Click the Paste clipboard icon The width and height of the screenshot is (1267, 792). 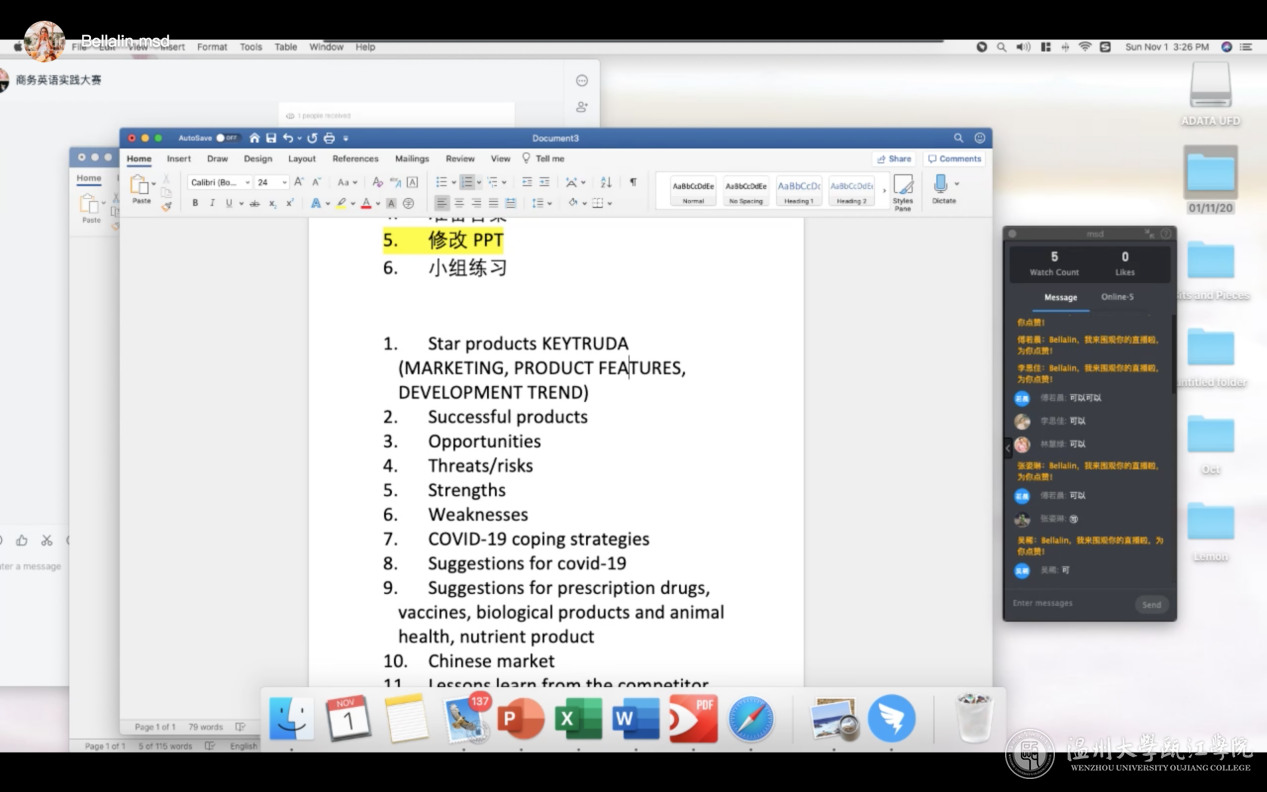[140, 184]
